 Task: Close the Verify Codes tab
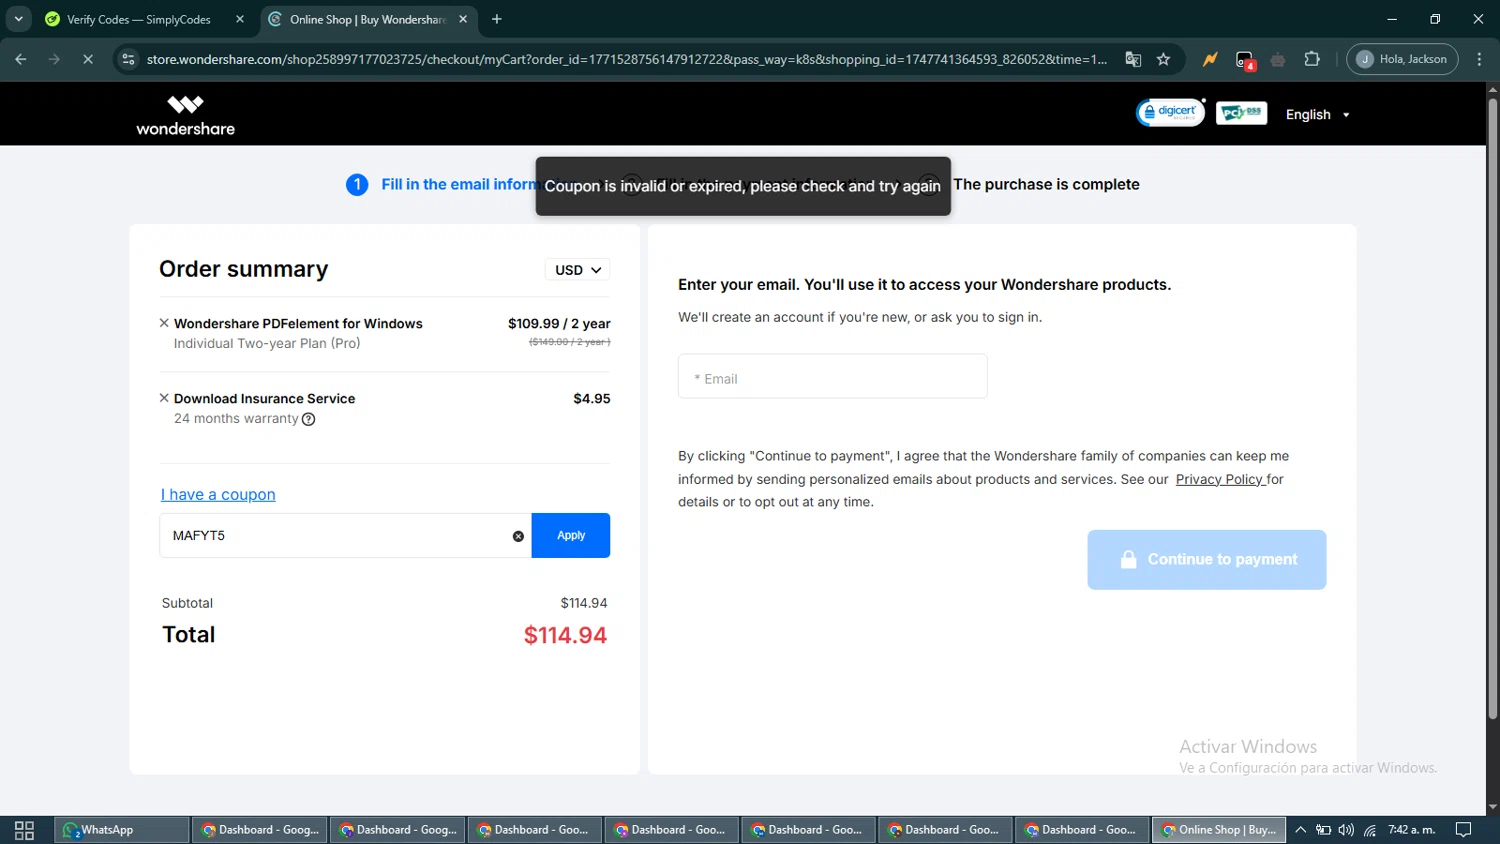(240, 19)
